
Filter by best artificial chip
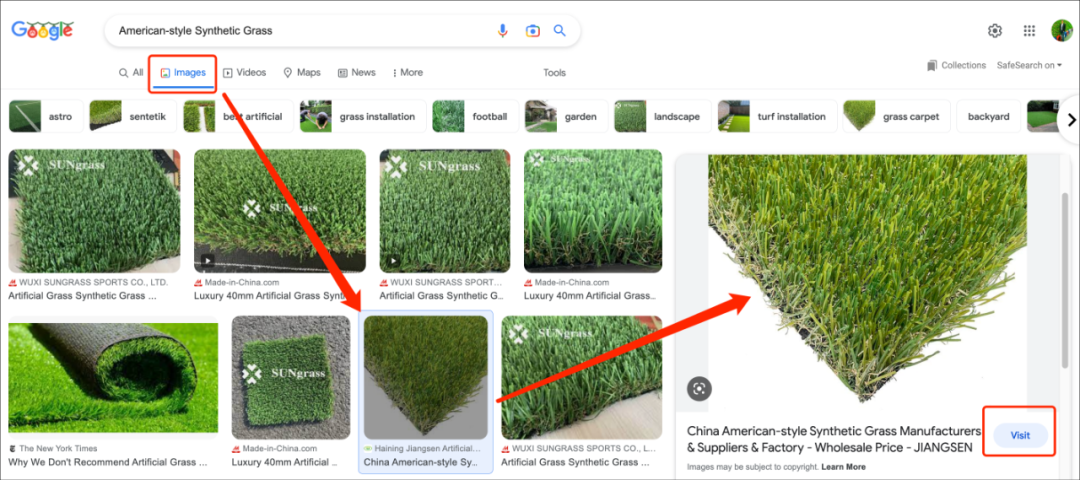238,116
